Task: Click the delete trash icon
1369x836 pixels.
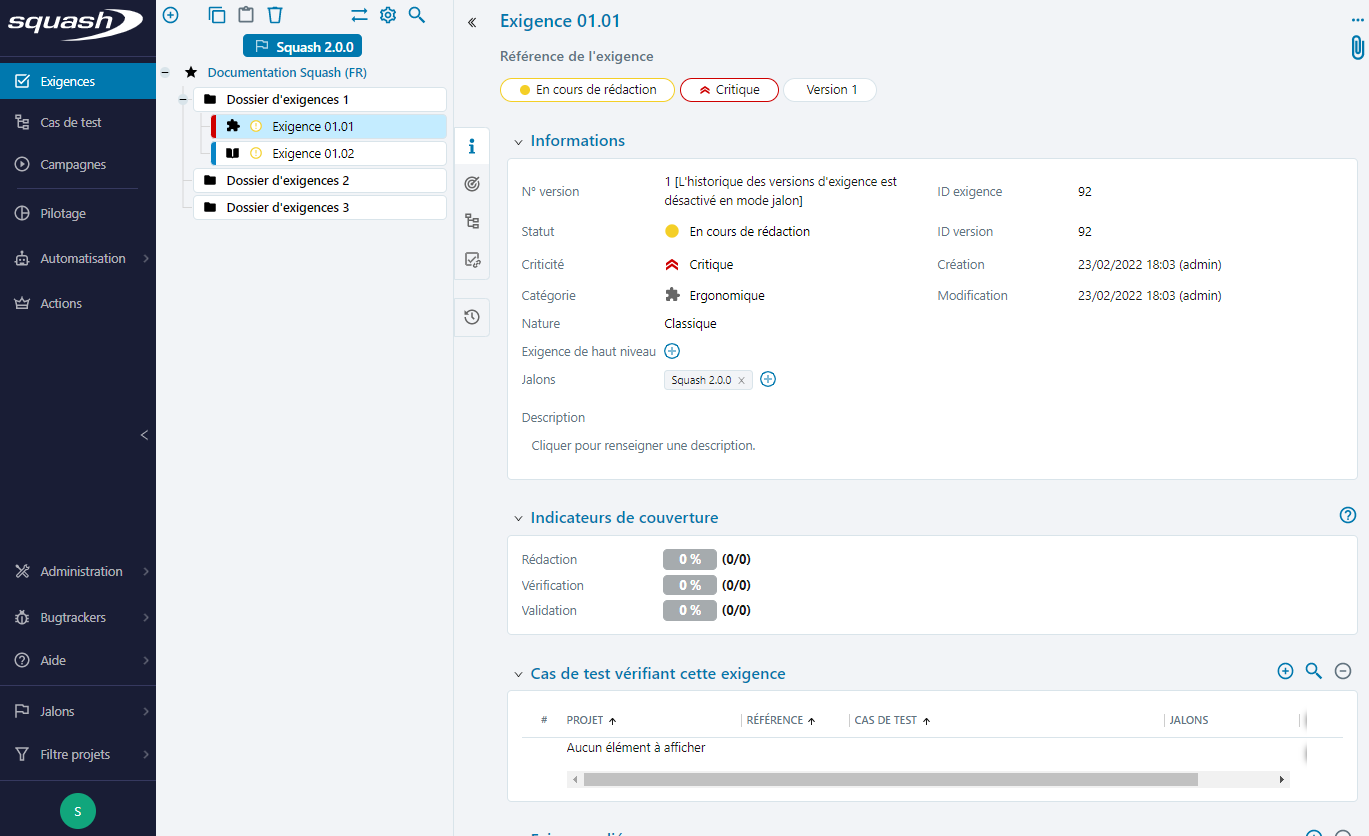Action: point(275,15)
